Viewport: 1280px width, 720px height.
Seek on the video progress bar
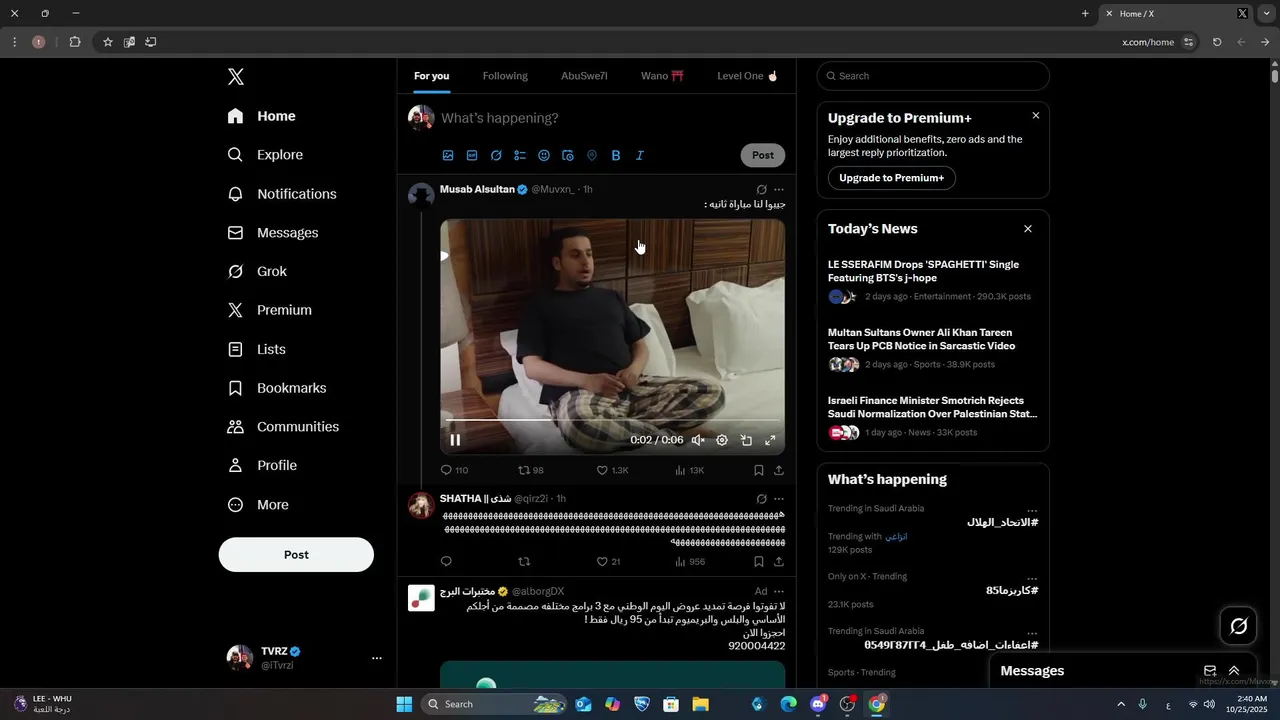click(x=612, y=421)
